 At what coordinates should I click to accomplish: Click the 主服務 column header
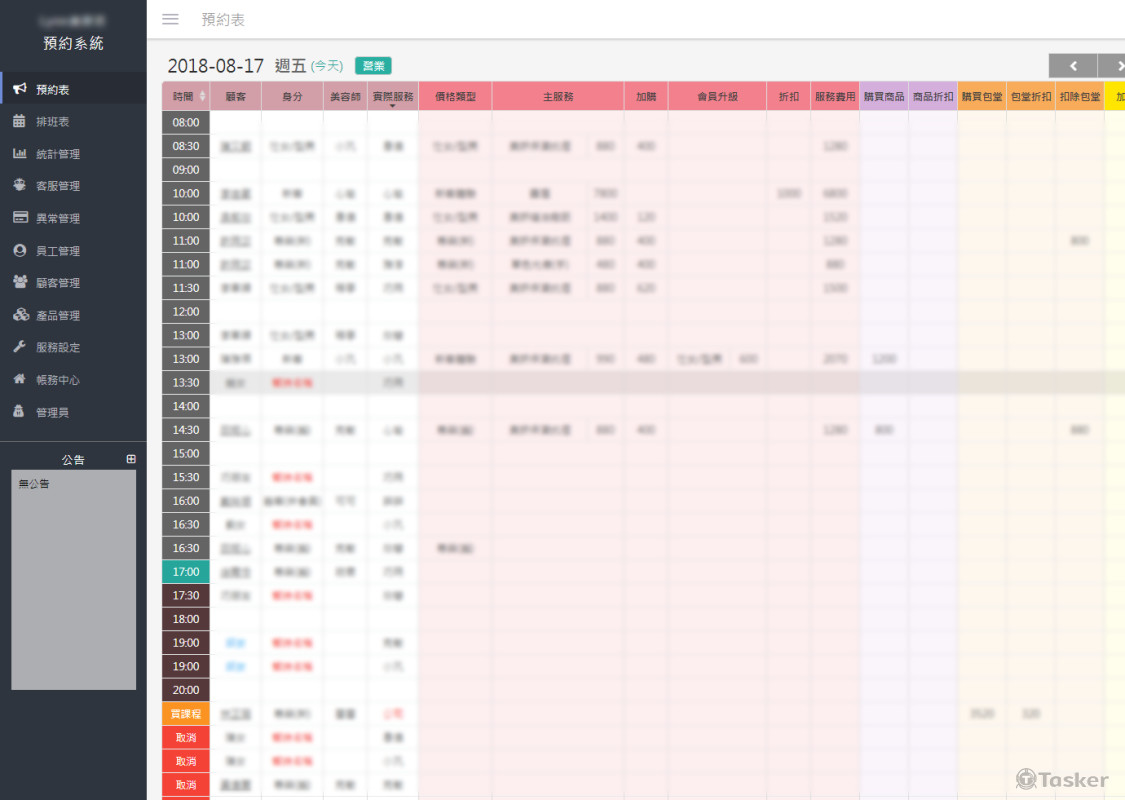(558, 97)
